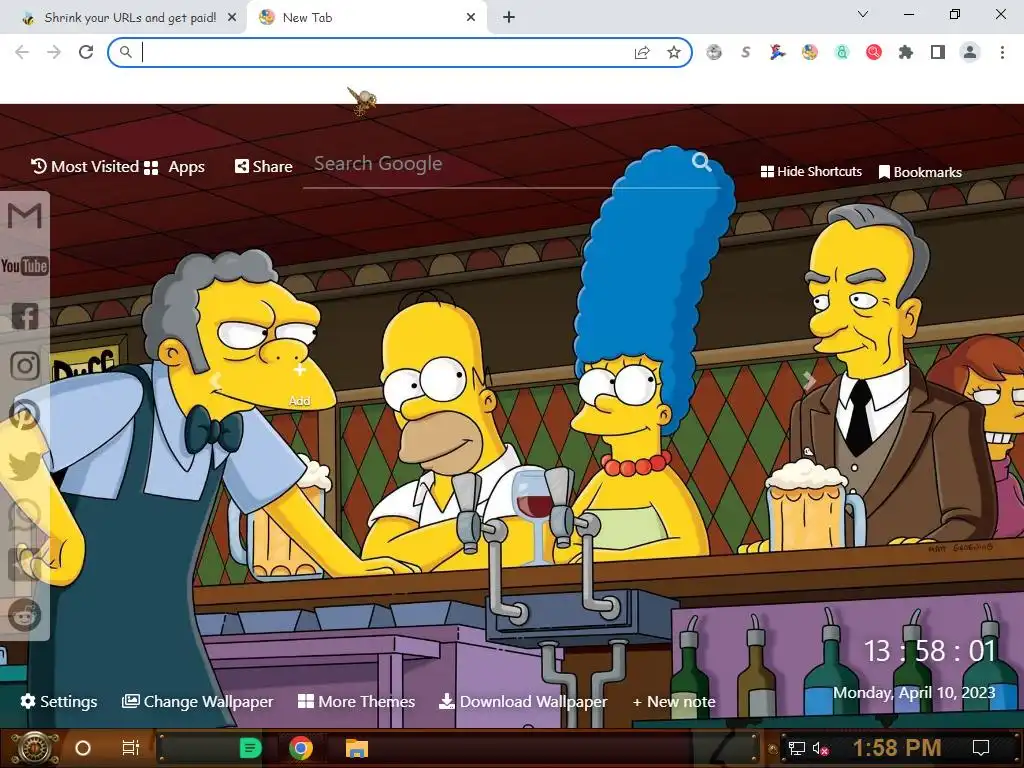Open the Extensions puzzle icon
Viewport: 1024px width, 768px height.
coord(906,52)
